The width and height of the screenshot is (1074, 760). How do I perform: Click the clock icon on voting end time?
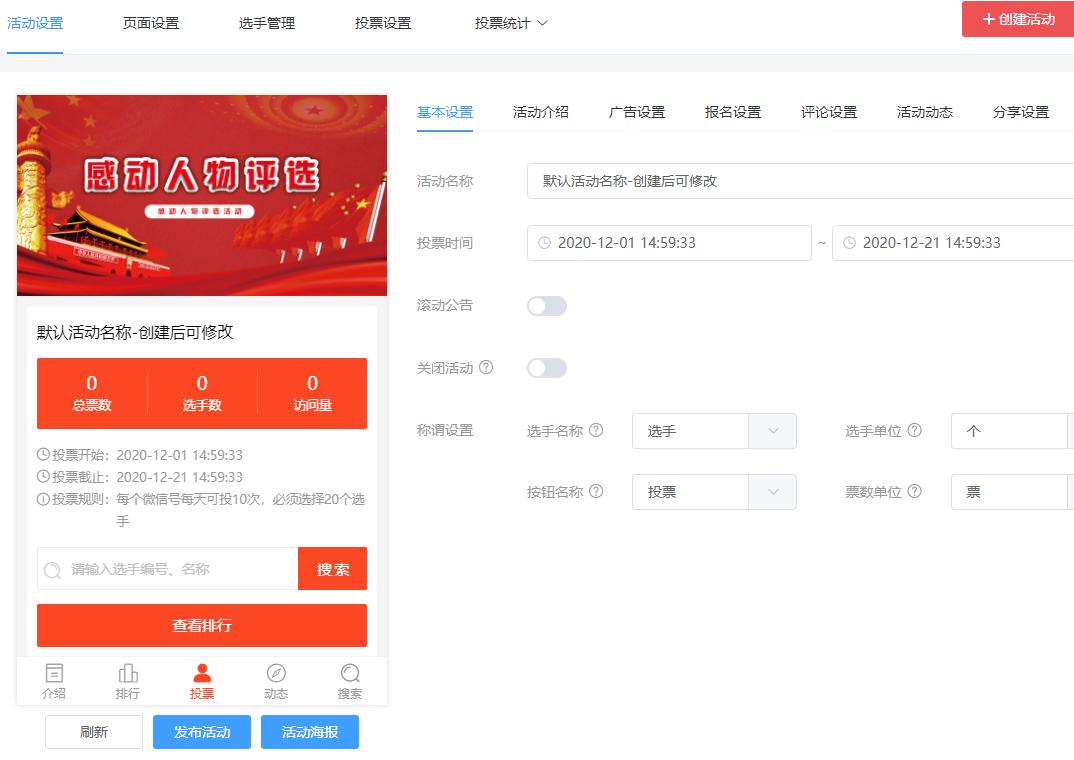point(849,243)
